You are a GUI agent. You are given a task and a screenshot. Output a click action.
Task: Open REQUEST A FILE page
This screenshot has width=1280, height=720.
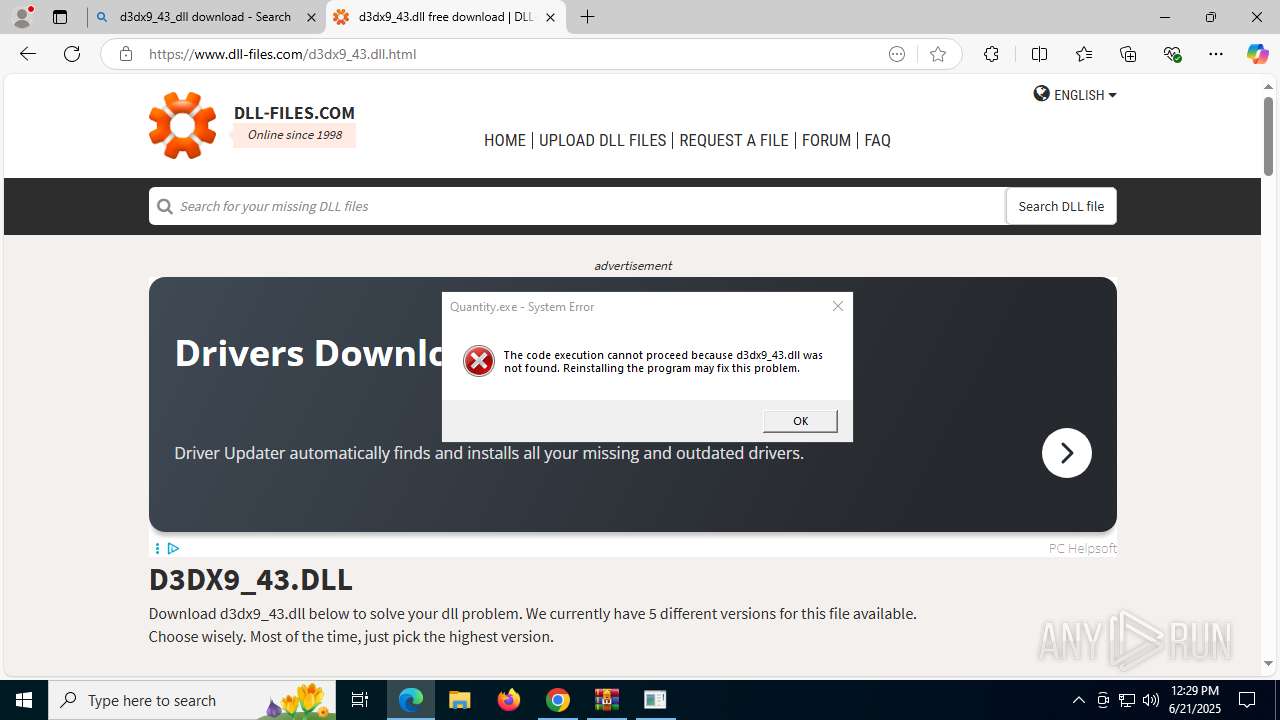tap(734, 140)
